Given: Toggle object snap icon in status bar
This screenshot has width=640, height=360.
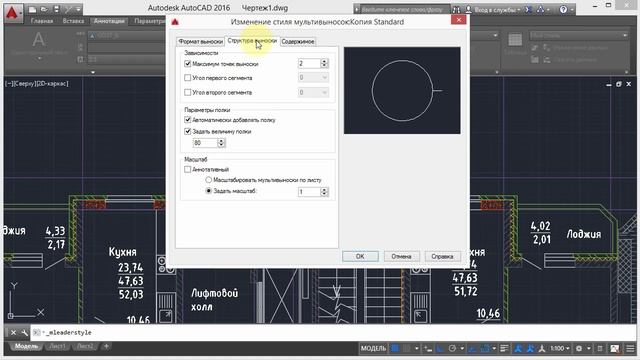Looking at the screenshot, I should [x=485, y=348].
